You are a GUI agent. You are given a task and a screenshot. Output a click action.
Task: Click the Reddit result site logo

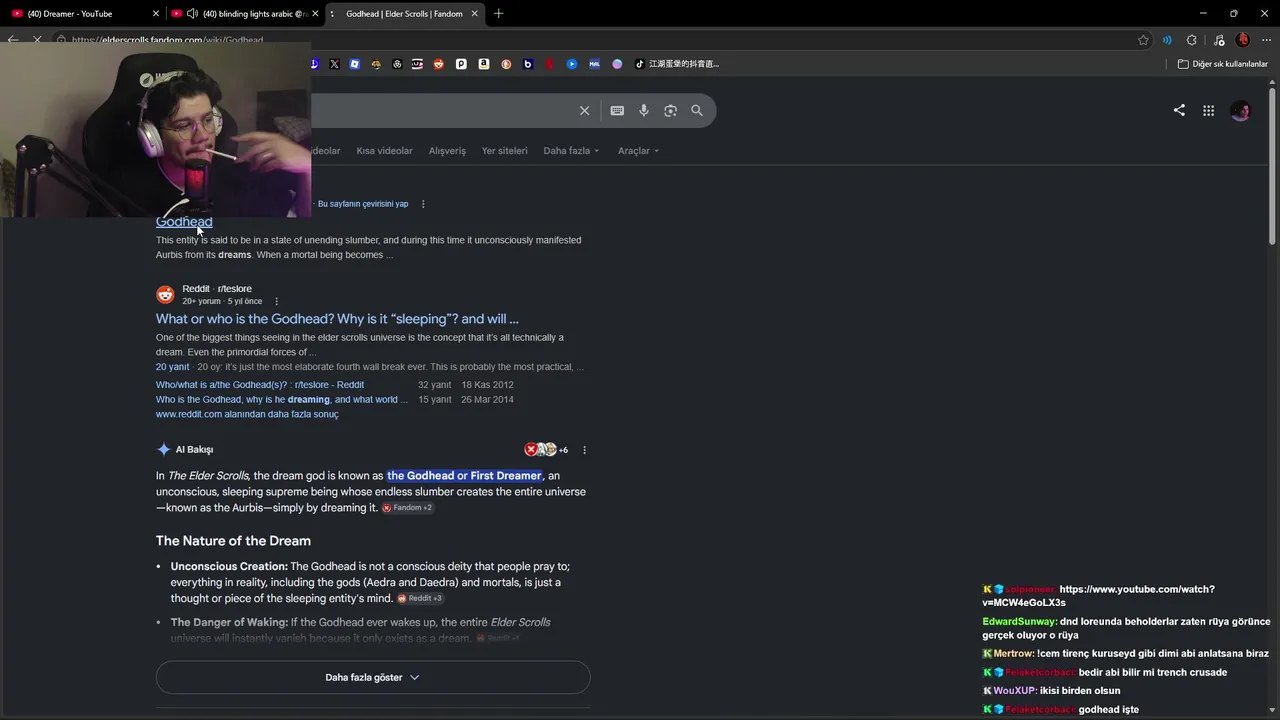(x=165, y=295)
